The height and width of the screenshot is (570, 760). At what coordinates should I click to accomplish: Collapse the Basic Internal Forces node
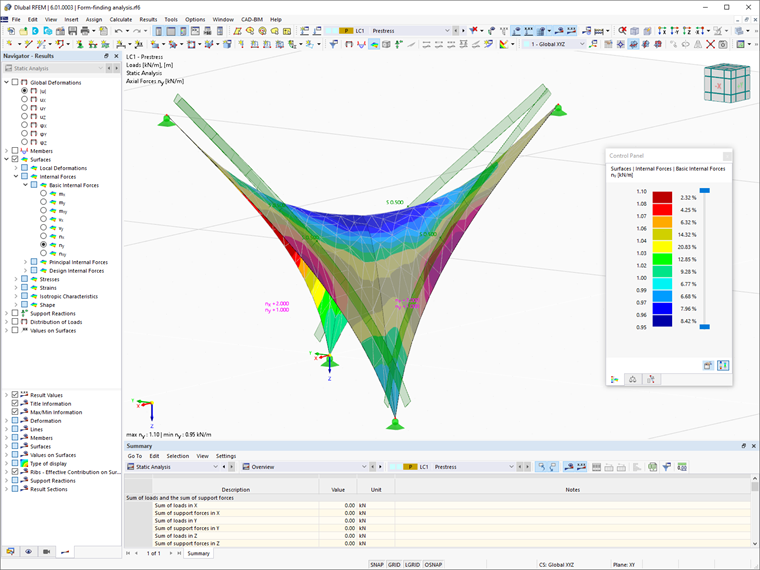tap(26, 185)
